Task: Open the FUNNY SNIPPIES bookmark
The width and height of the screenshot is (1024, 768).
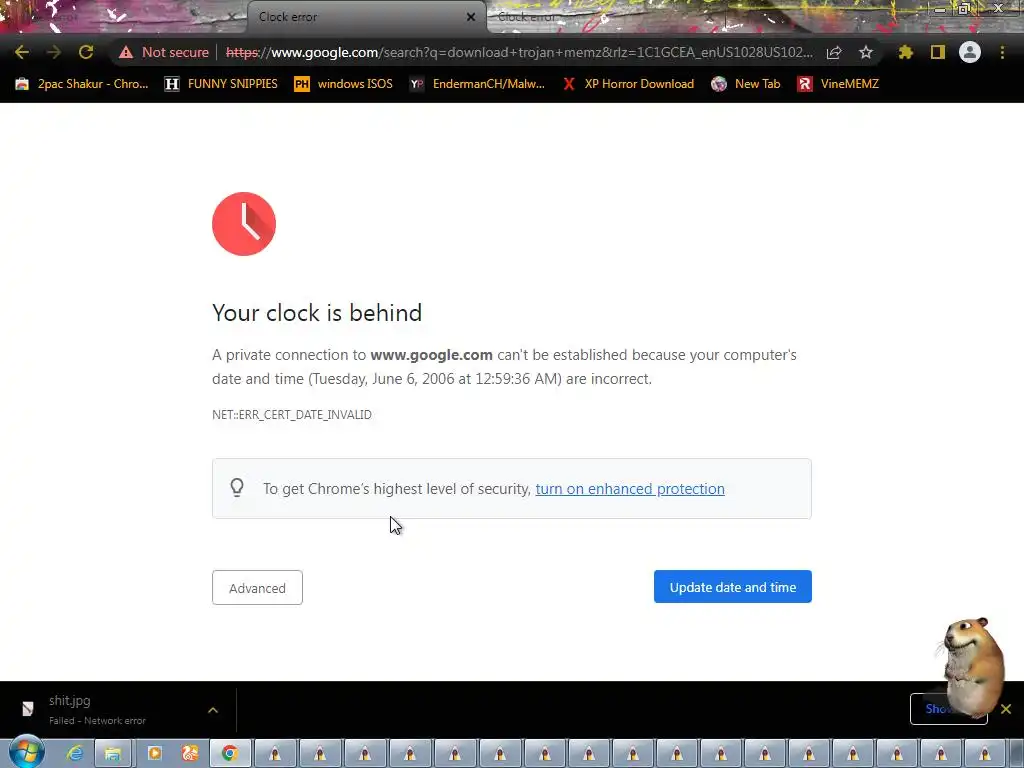Action: [221, 84]
